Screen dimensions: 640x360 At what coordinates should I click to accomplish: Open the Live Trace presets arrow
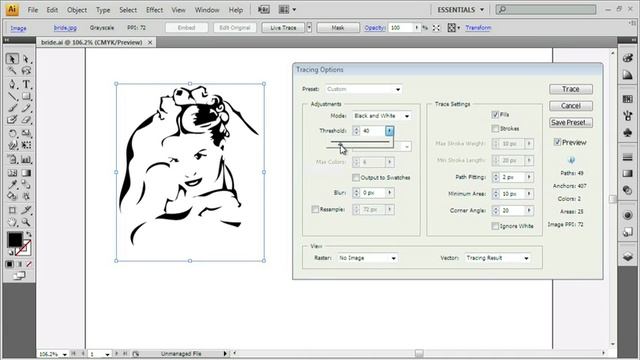[x=309, y=28]
